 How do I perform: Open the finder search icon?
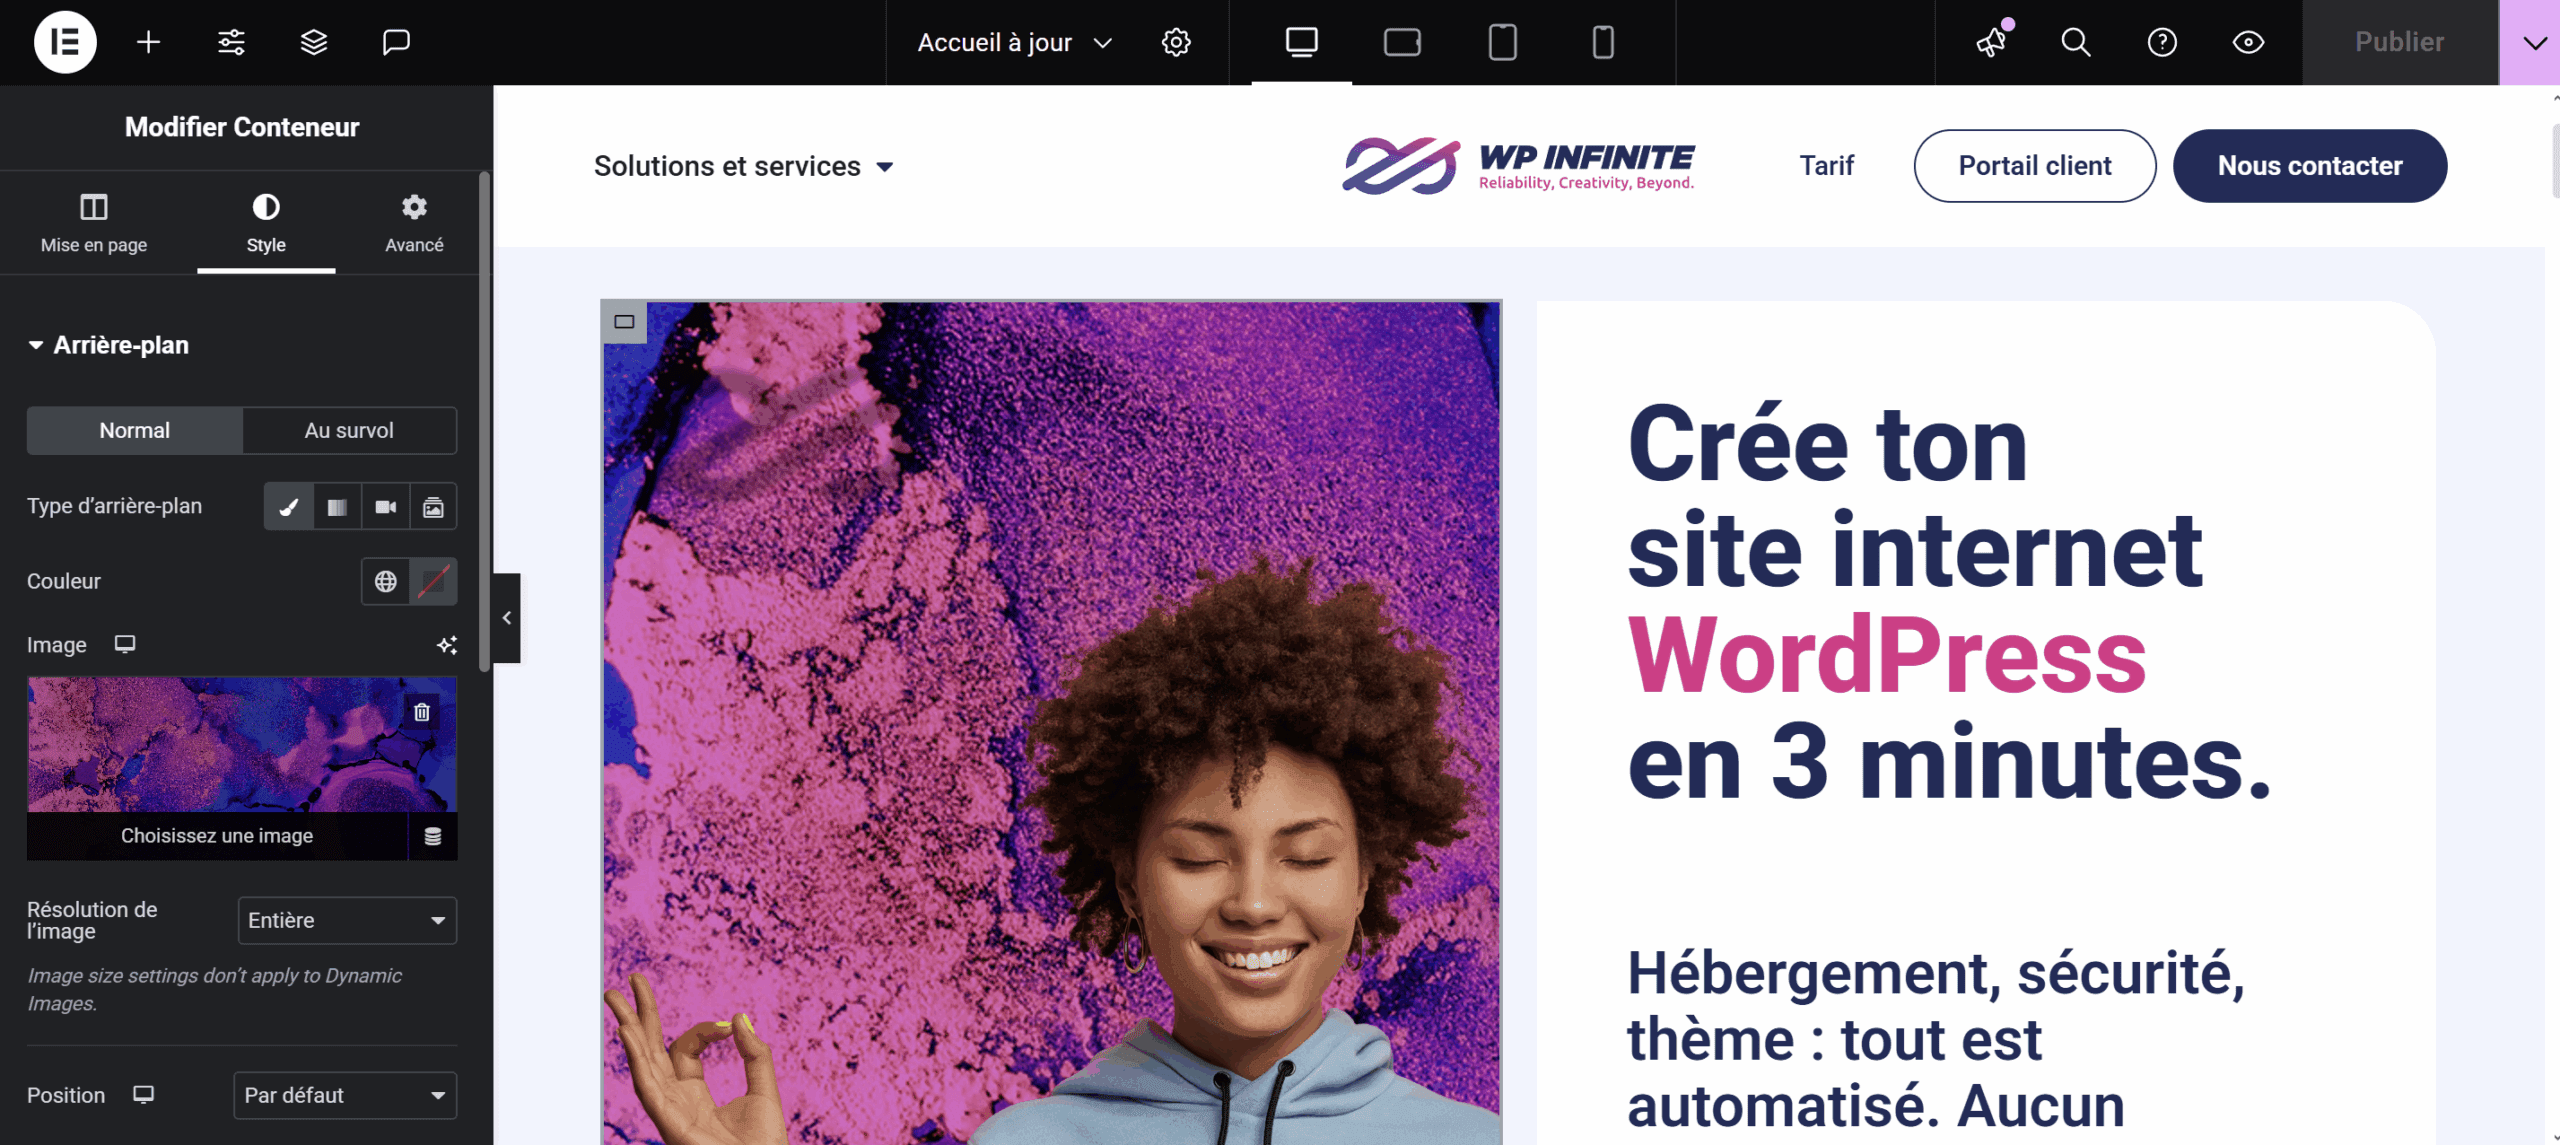click(x=2076, y=42)
